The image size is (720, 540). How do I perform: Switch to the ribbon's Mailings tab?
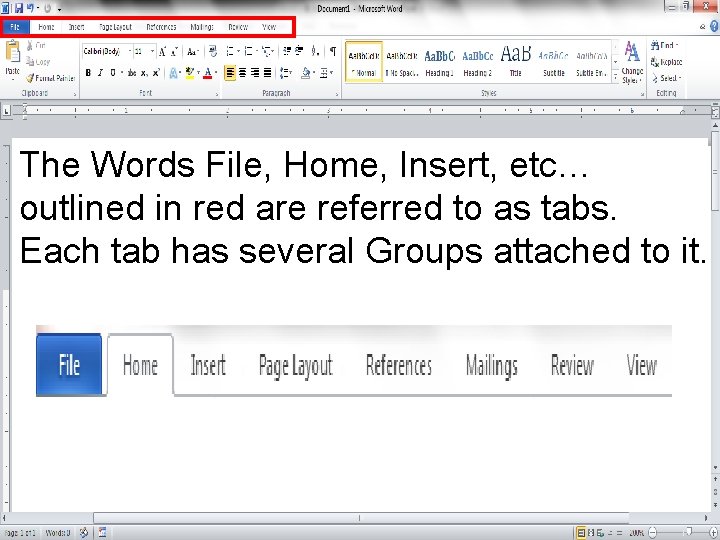tap(202, 27)
